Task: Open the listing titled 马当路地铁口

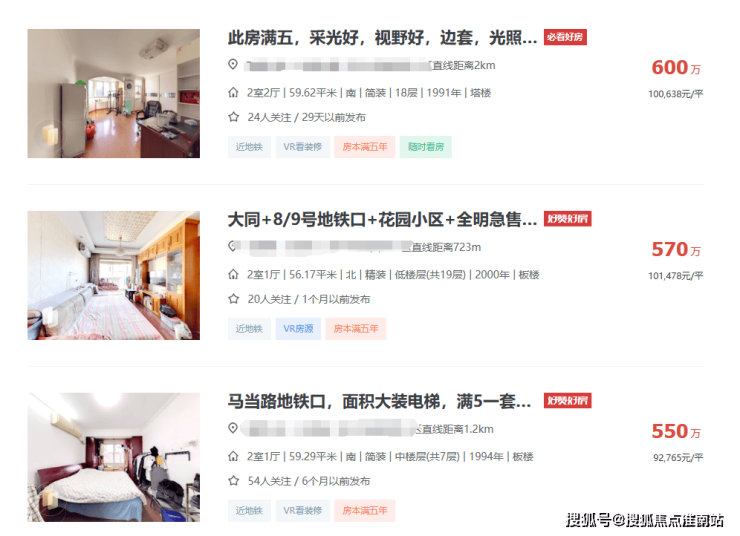Action: tap(379, 402)
